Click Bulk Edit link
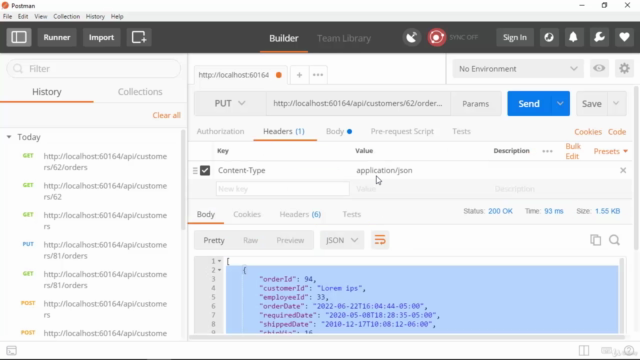 click(x=573, y=151)
